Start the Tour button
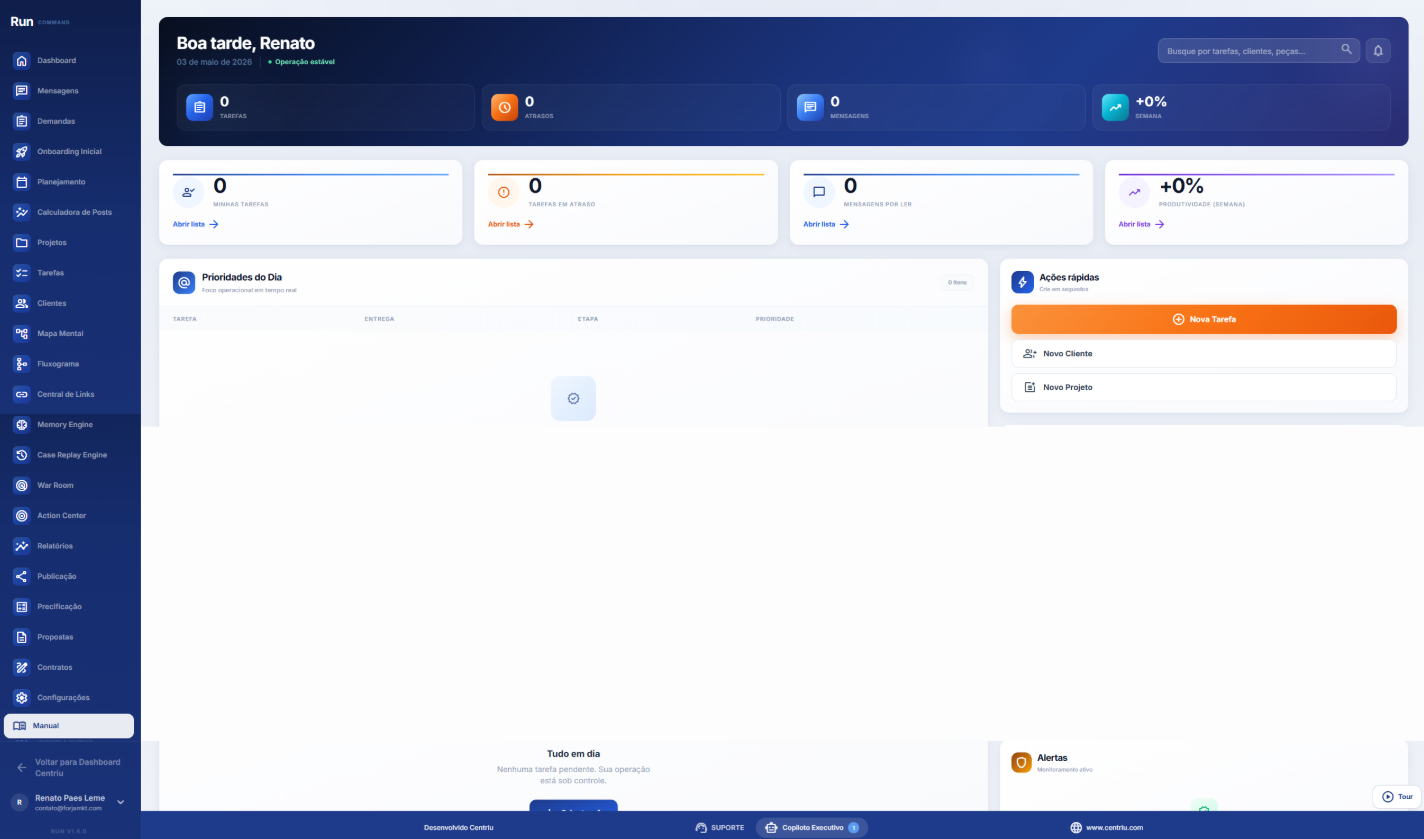 pos(1397,797)
